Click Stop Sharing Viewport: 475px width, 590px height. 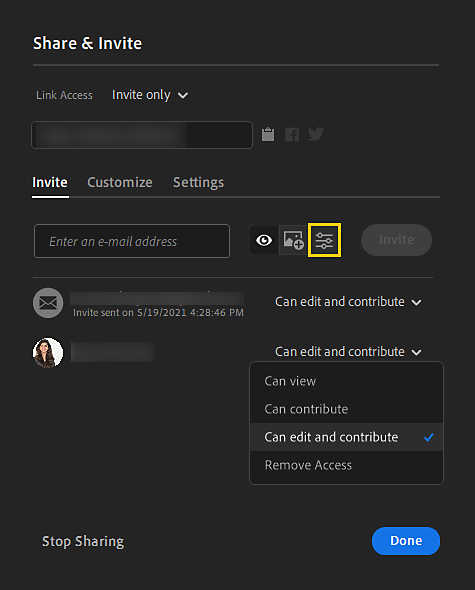83,541
